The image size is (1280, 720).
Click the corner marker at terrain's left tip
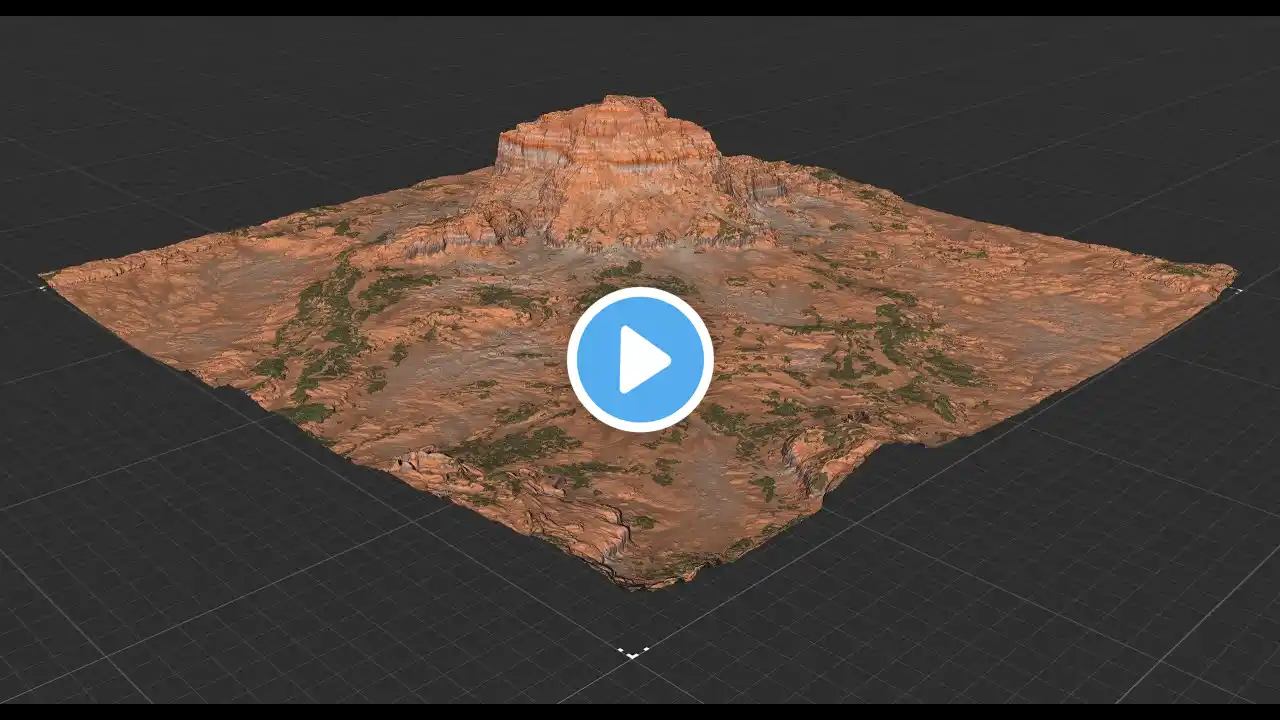click(42, 287)
